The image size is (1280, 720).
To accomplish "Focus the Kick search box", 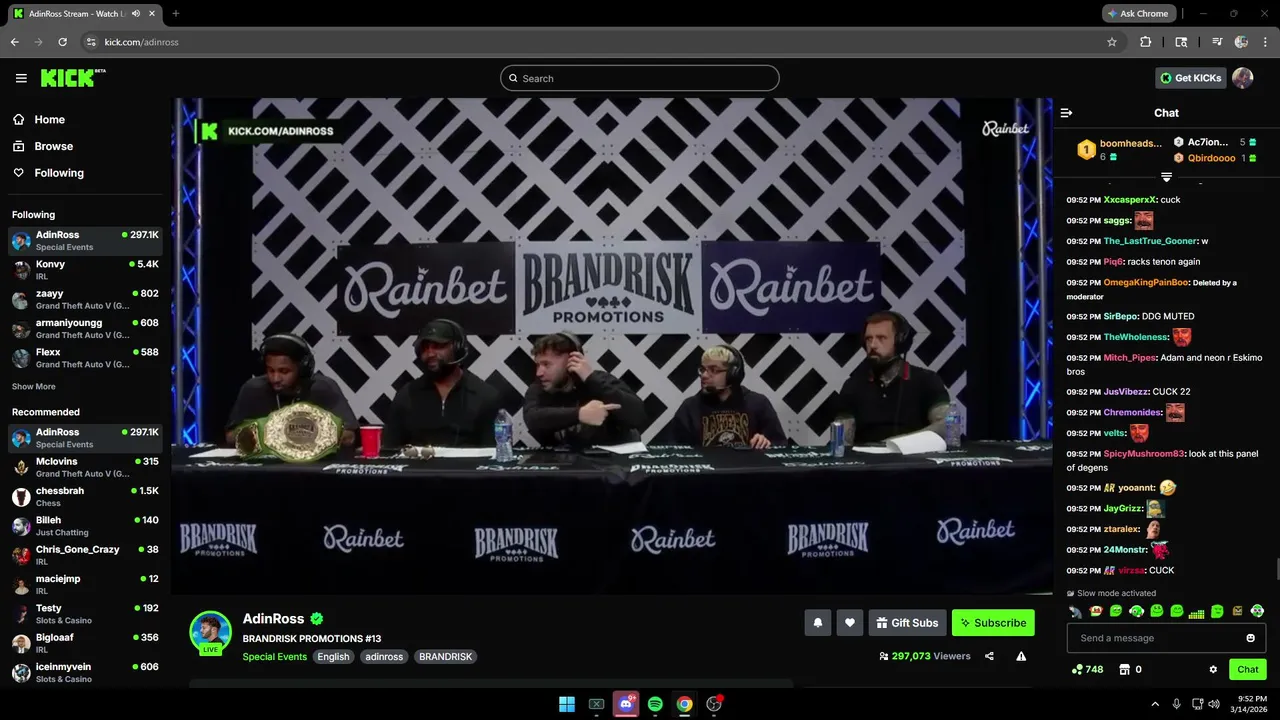I will click(640, 78).
